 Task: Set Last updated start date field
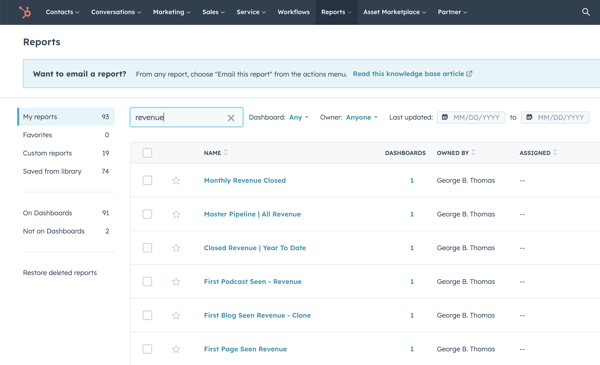click(471, 117)
